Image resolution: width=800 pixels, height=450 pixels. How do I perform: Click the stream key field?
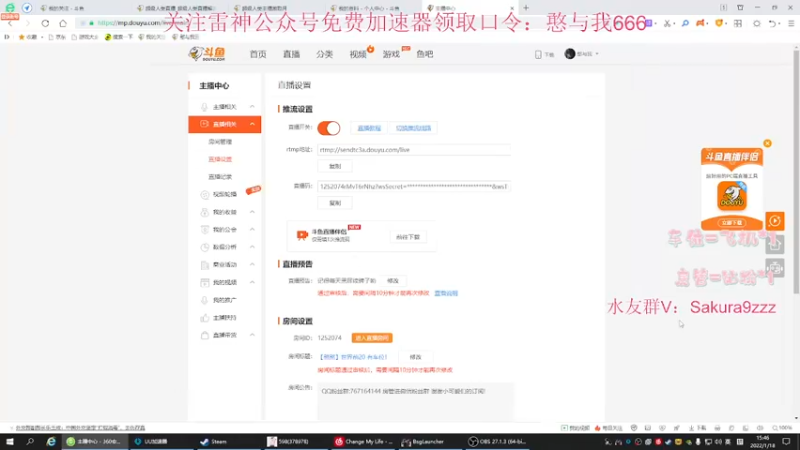coord(414,186)
